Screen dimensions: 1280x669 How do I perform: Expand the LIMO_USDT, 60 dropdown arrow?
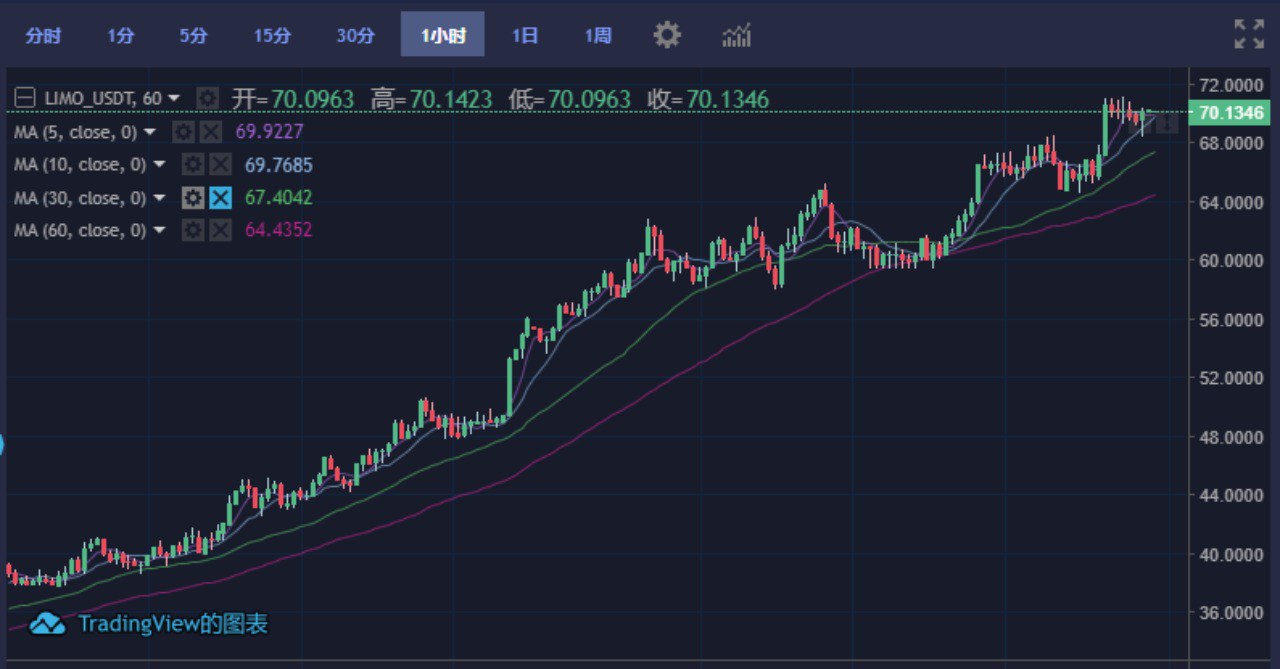point(174,98)
